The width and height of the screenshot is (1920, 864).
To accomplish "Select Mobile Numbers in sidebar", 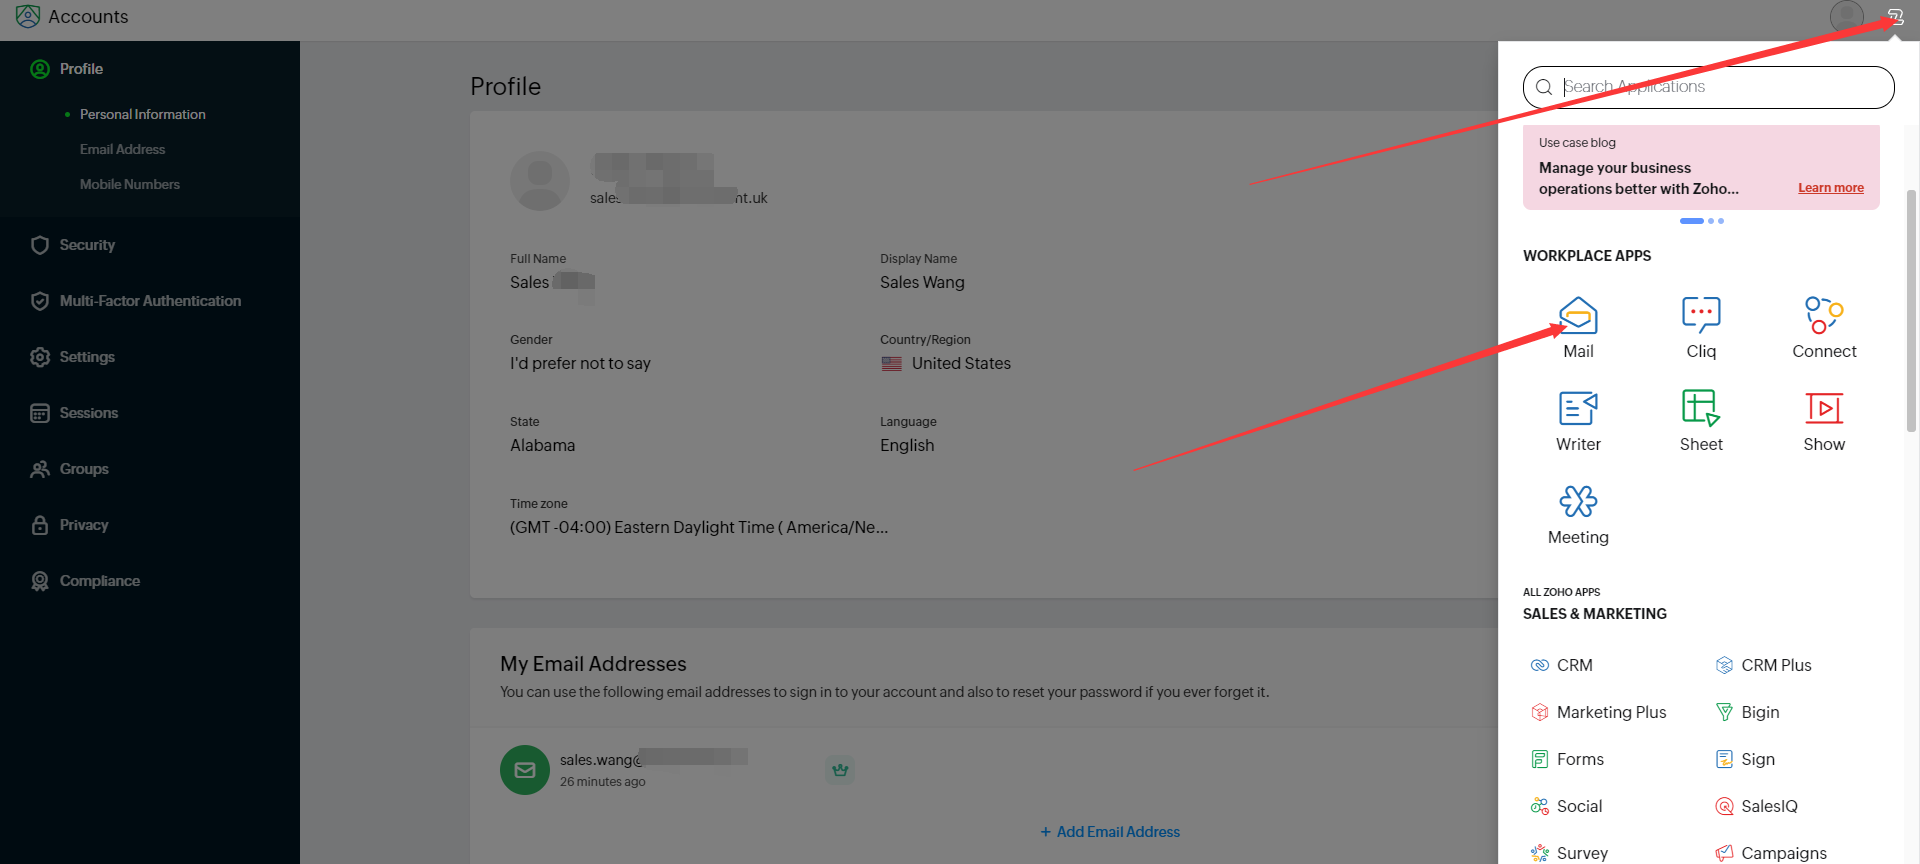I will (130, 185).
